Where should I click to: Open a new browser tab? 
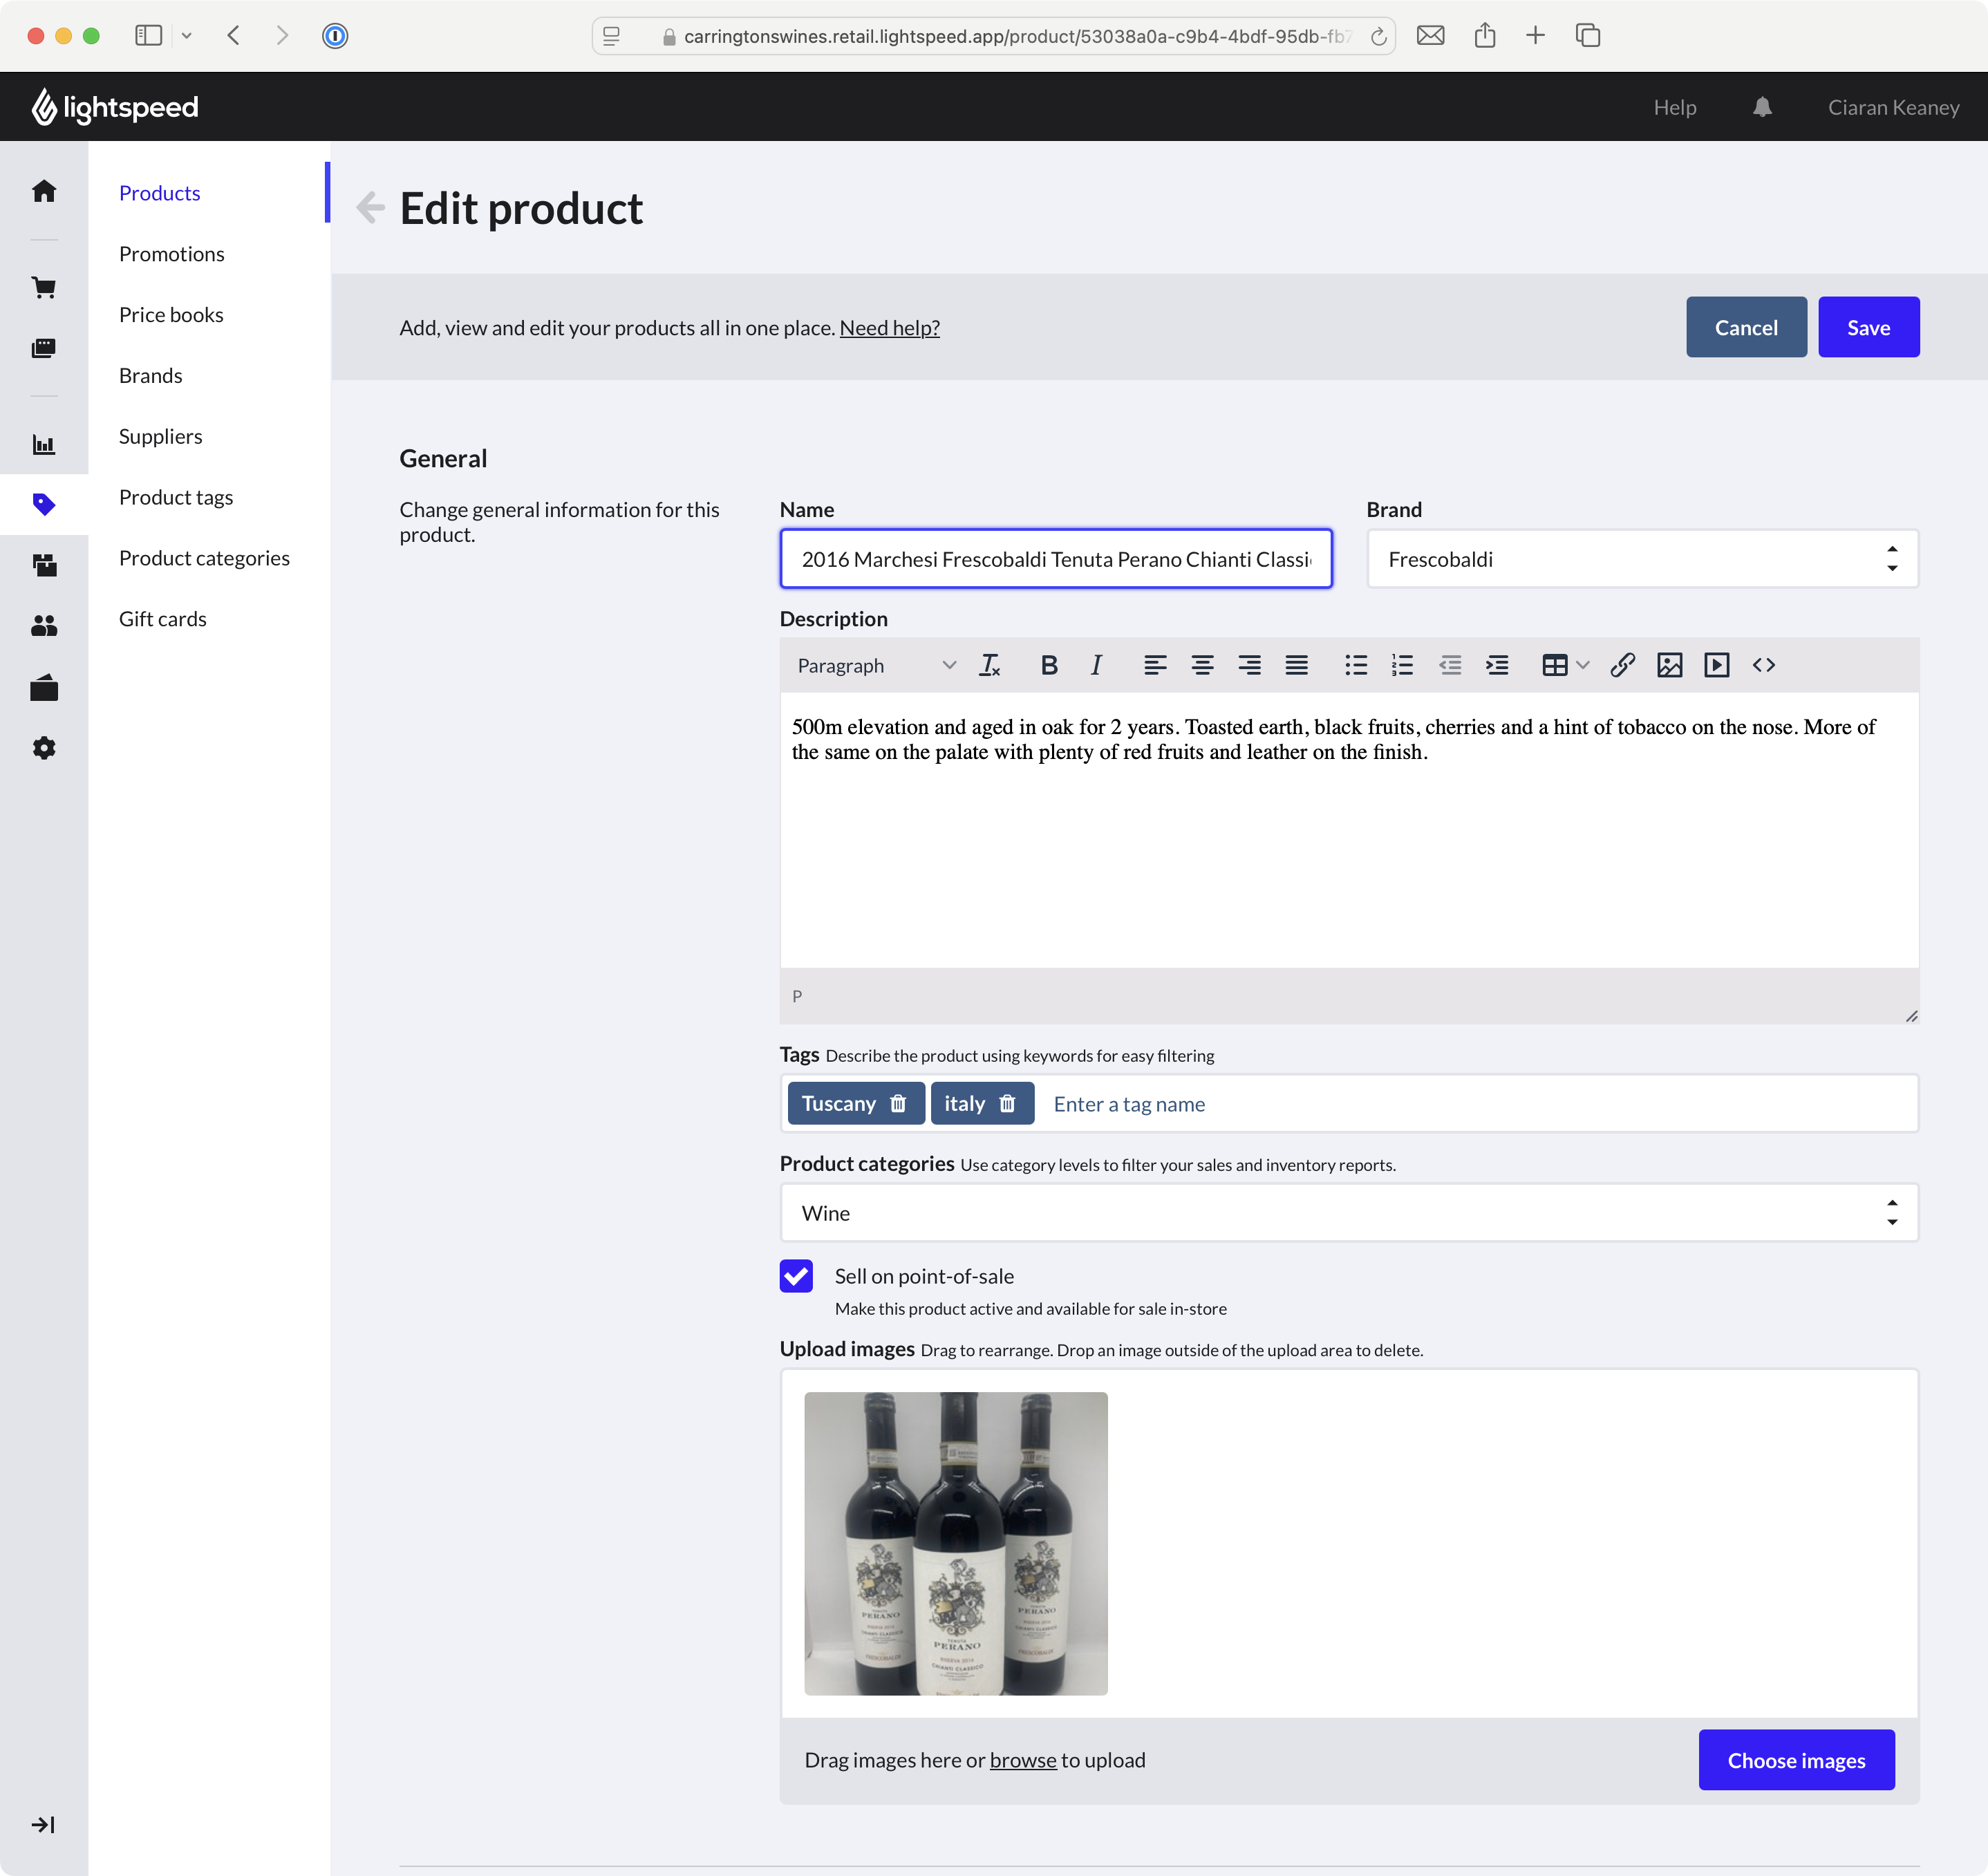tap(1535, 36)
